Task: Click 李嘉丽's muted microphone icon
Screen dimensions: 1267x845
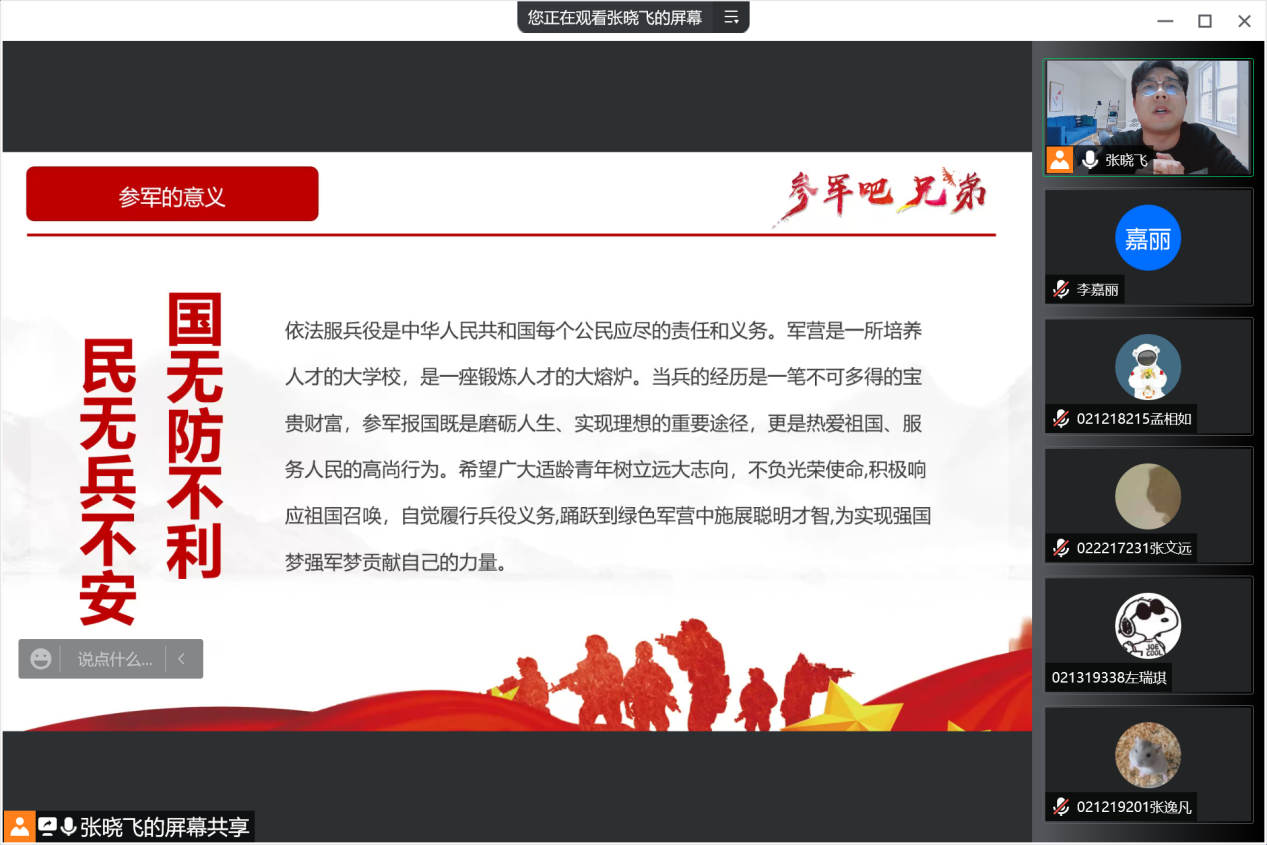Action: (1061, 290)
